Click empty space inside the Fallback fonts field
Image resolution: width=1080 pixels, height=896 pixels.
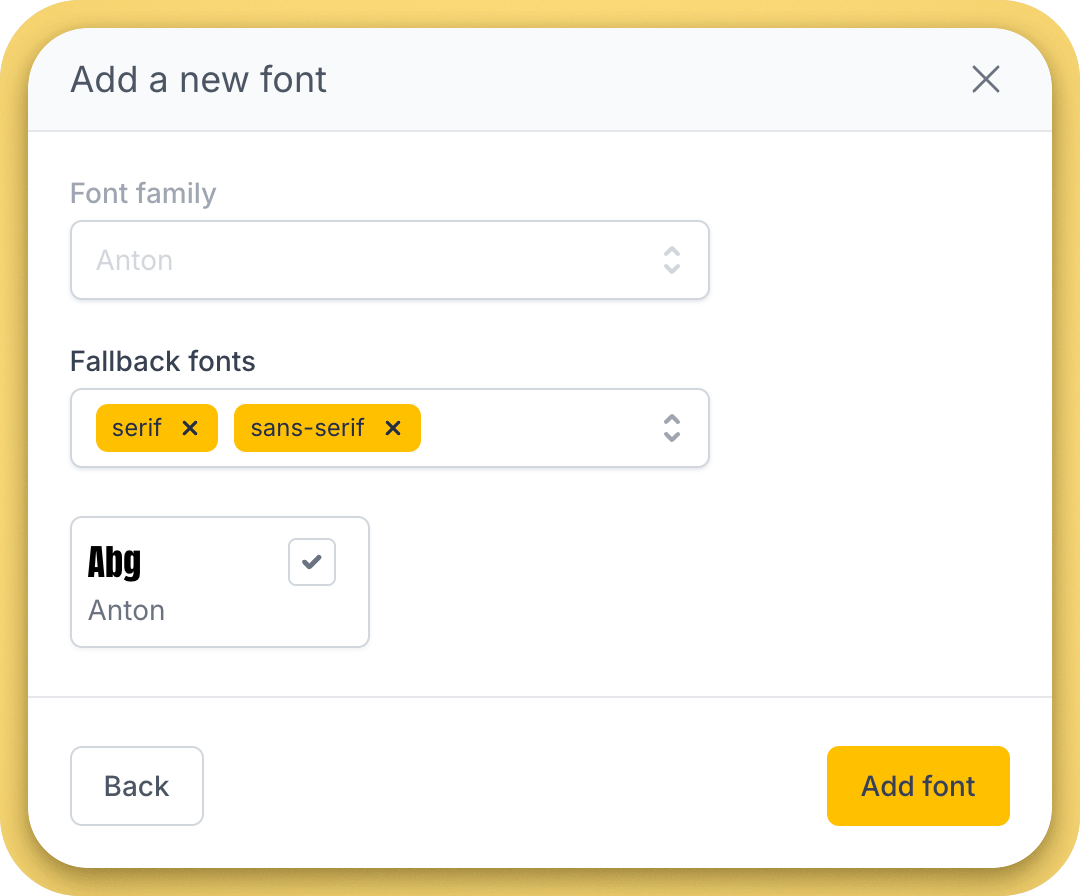pos(540,428)
